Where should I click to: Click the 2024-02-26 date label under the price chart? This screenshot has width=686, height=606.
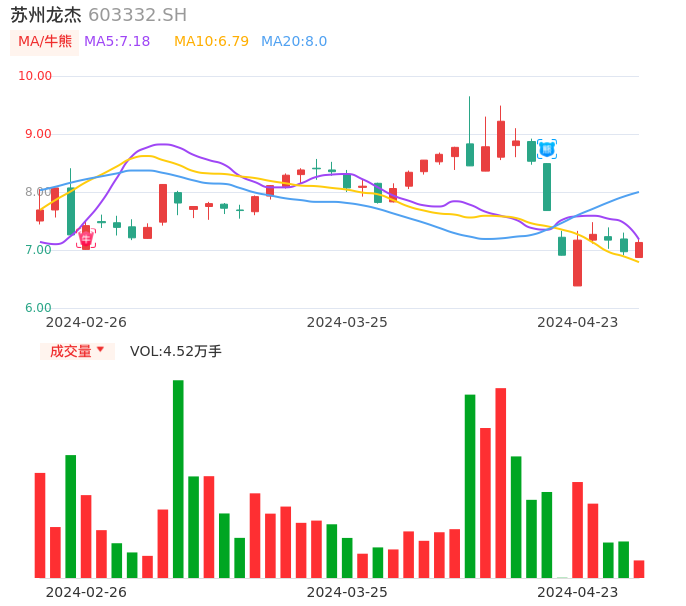click(x=86, y=322)
